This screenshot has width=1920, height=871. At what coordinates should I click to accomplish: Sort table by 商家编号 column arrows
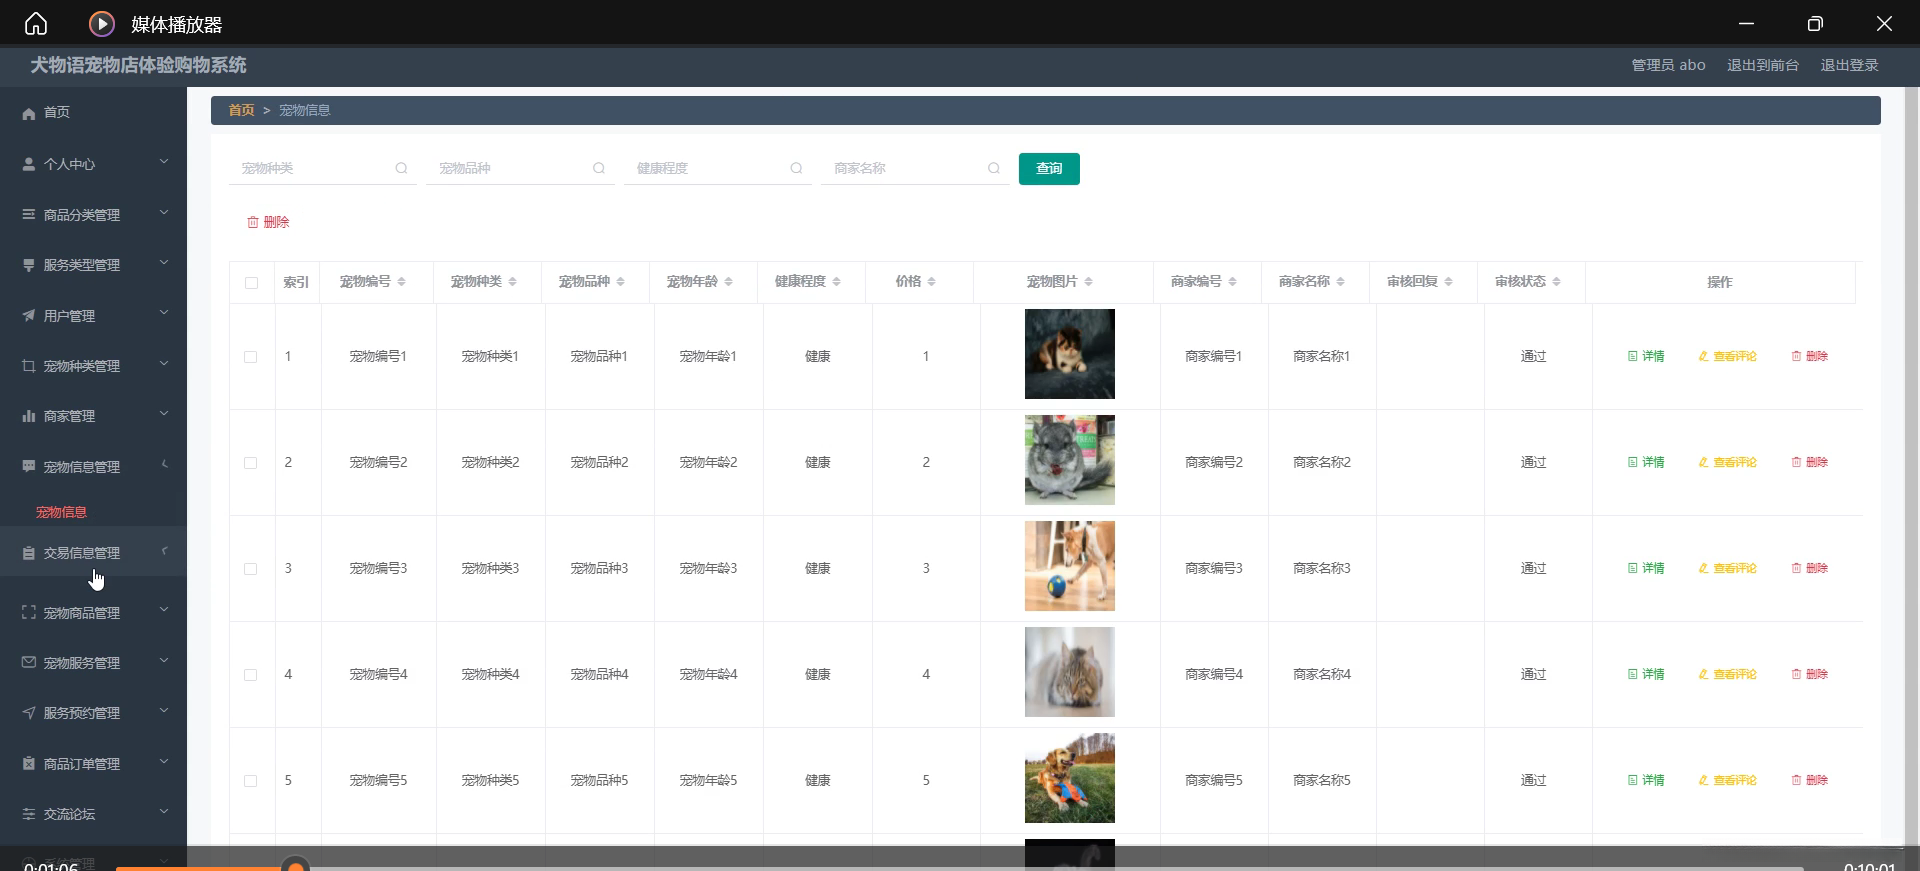[x=1232, y=282]
